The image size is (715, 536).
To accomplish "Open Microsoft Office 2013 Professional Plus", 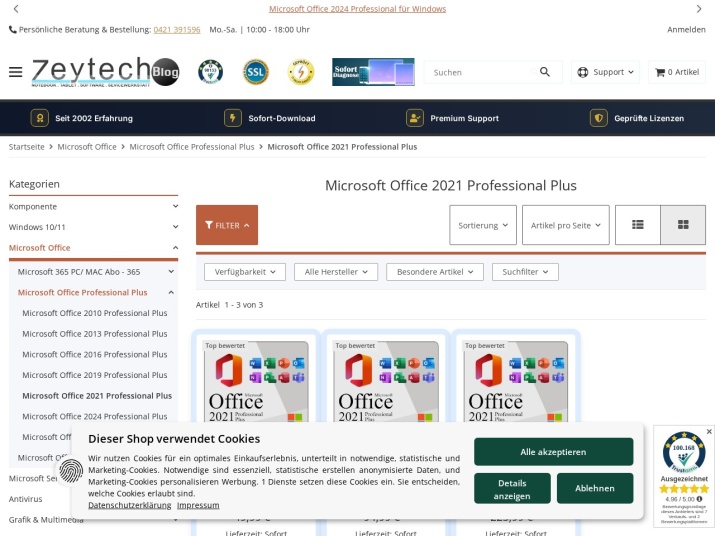I will pos(95,334).
